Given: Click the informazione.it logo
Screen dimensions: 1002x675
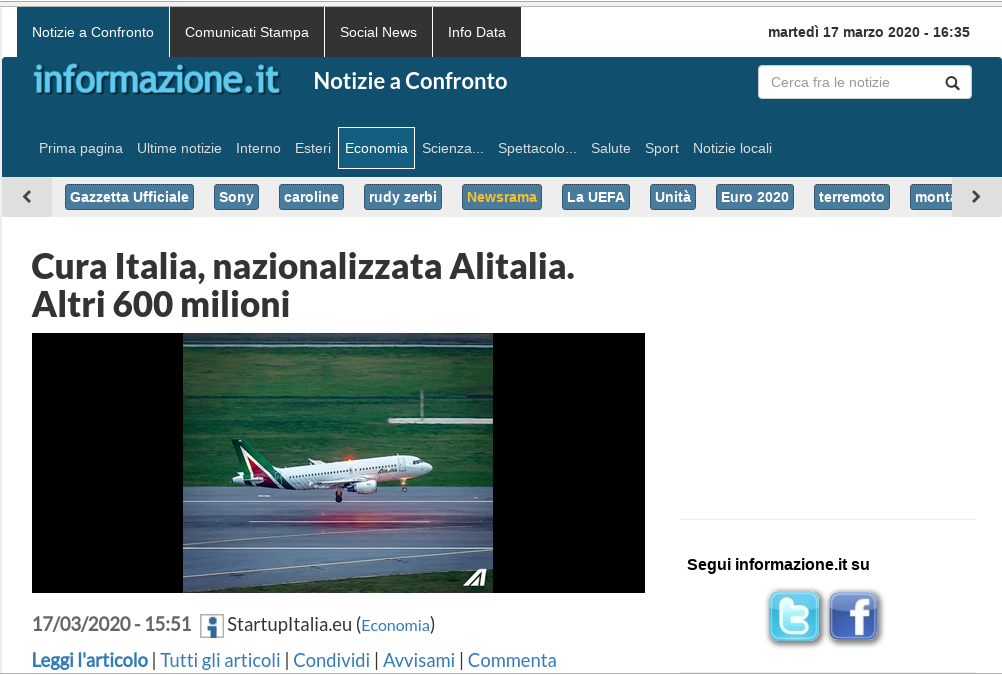Looking at the screenshot, I should coord(157,80).
